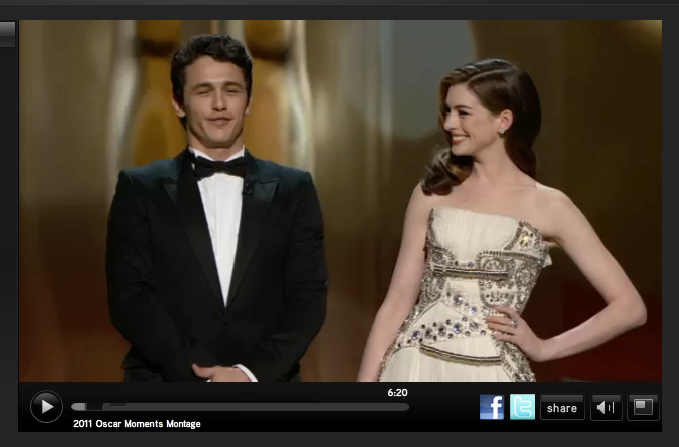Viewport: 679px width, 447px height.
Task: Switch to fullscreen view
Action: (643, 407)
